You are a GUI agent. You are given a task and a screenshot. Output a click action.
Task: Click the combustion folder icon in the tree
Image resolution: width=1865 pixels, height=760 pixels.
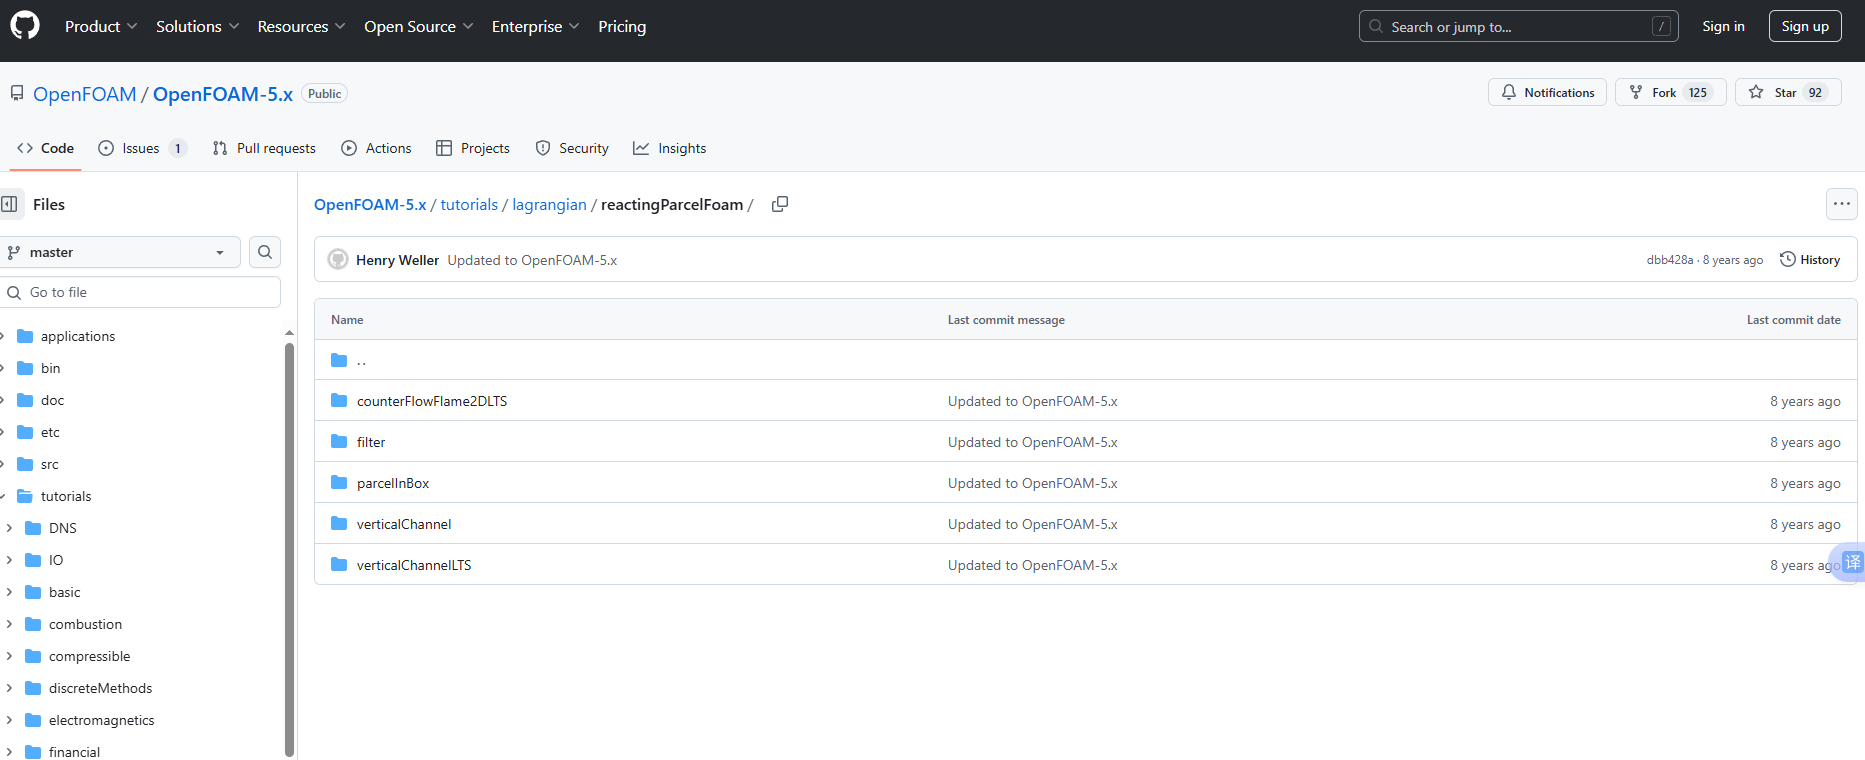(33, 624)
